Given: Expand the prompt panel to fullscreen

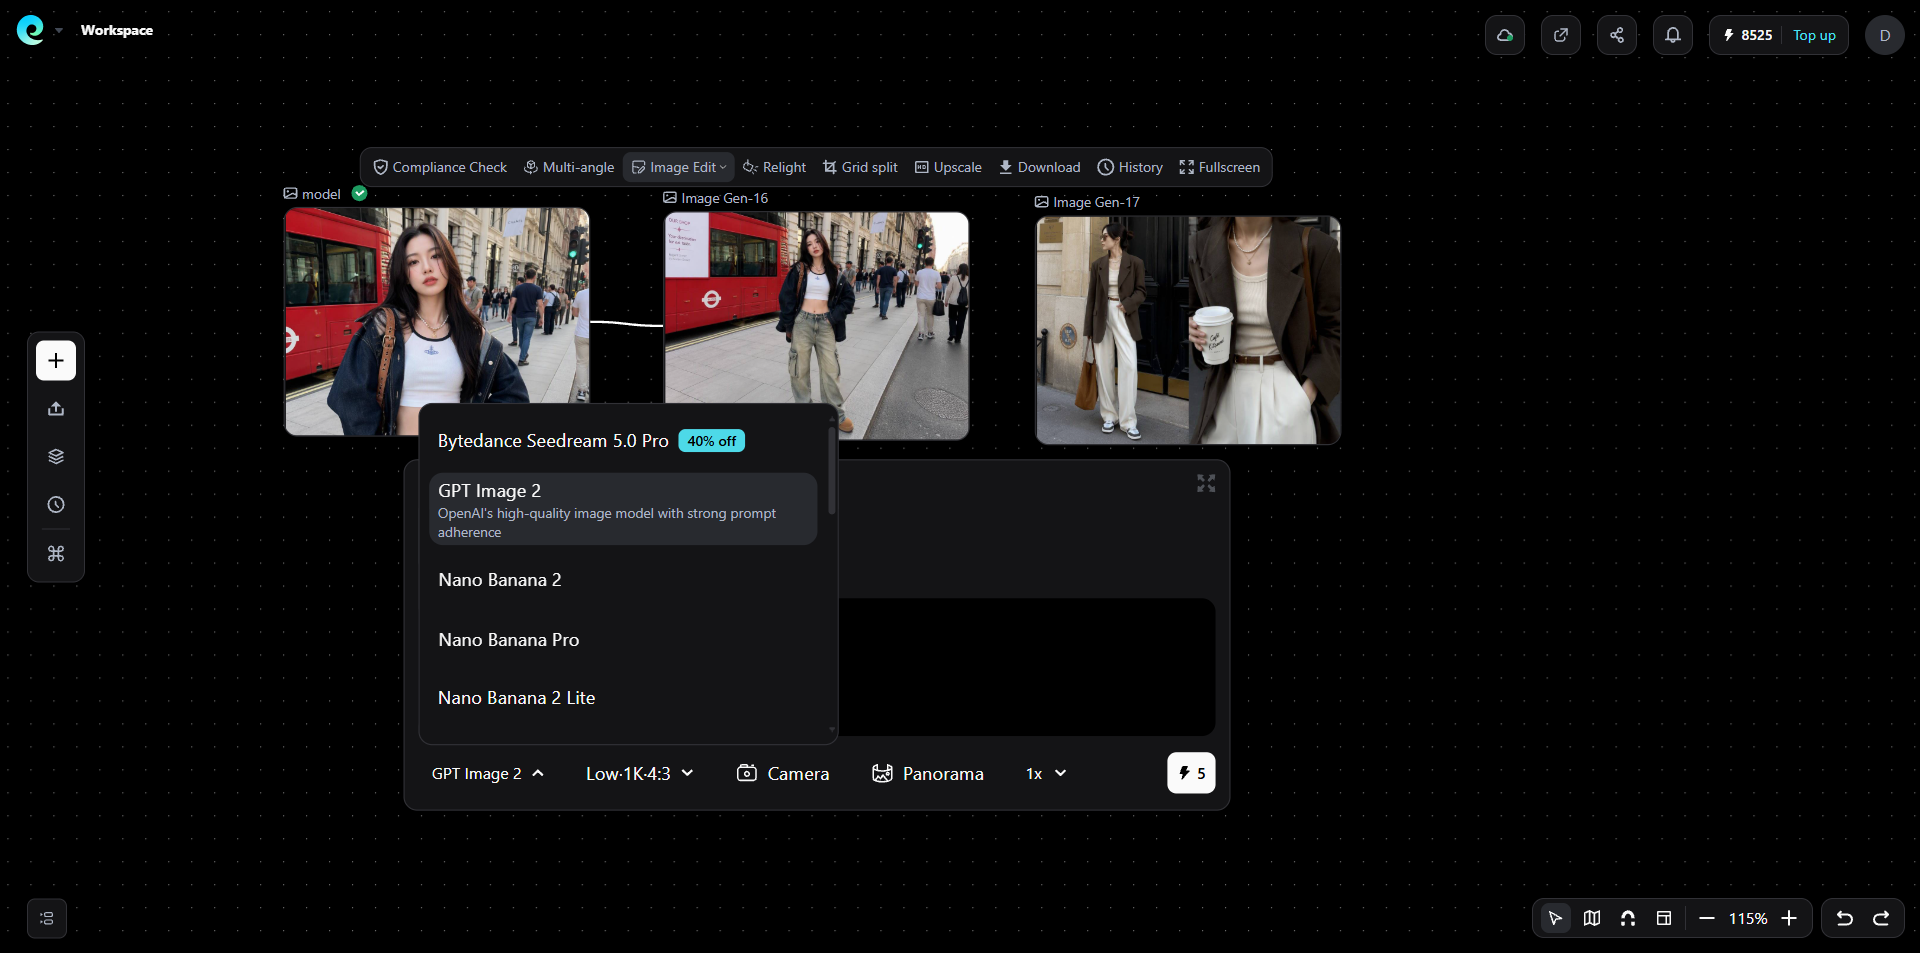Looking at the screenshot, I should [x=1206, y=483].
